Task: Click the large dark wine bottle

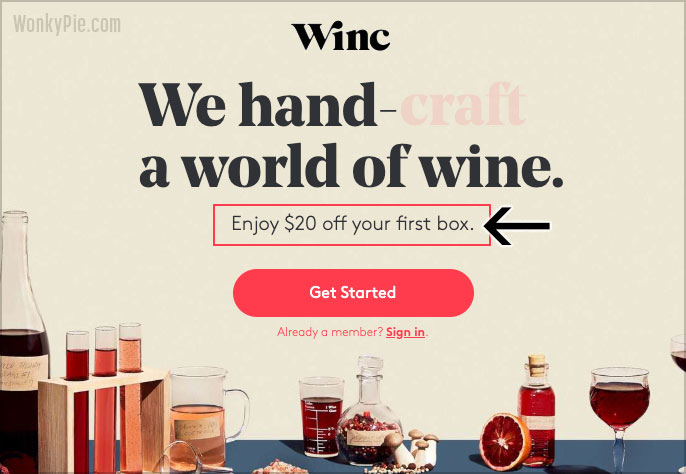Action: click(22, 342)
